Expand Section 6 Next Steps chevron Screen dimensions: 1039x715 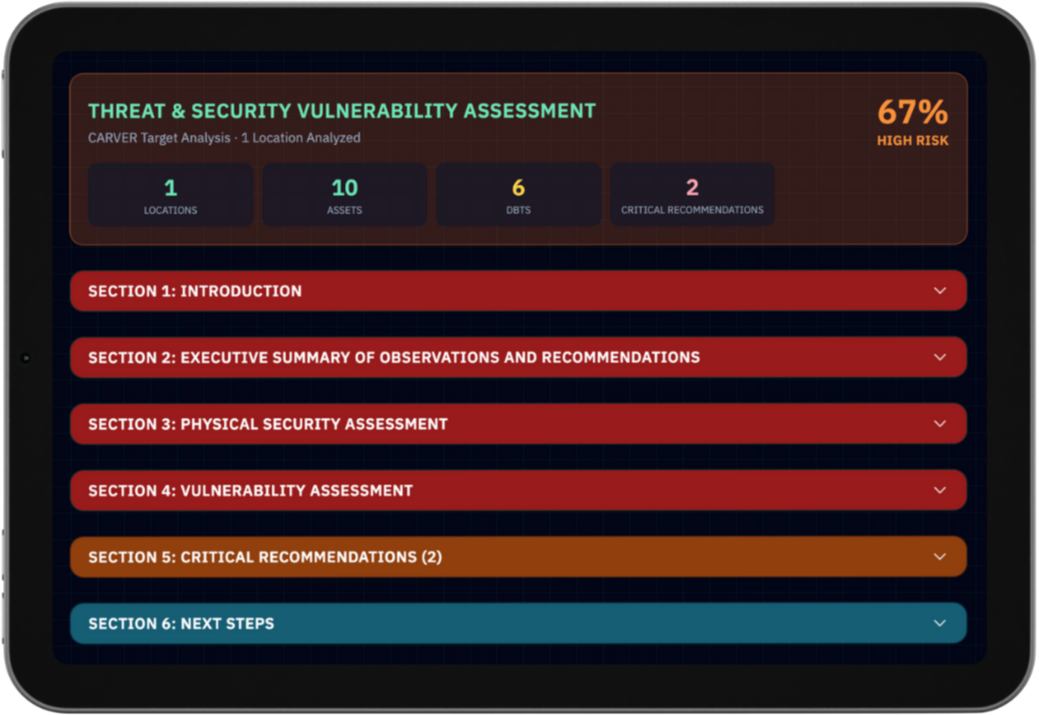click(940, 624)
